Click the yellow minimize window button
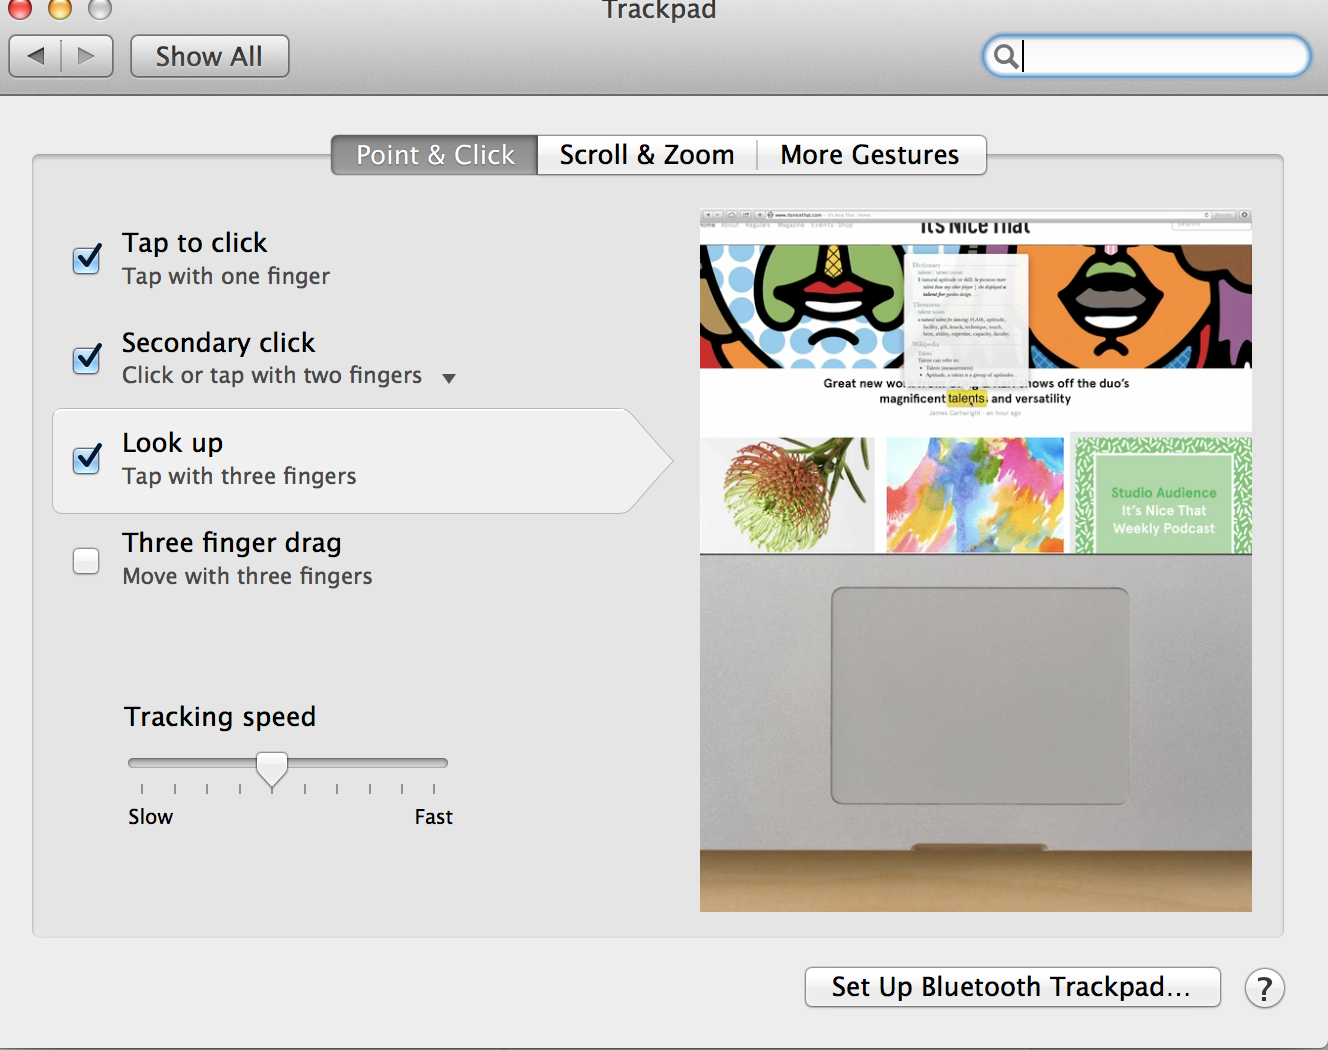The width and height of the screenshot is (1328, 1050). coord(60,10)
